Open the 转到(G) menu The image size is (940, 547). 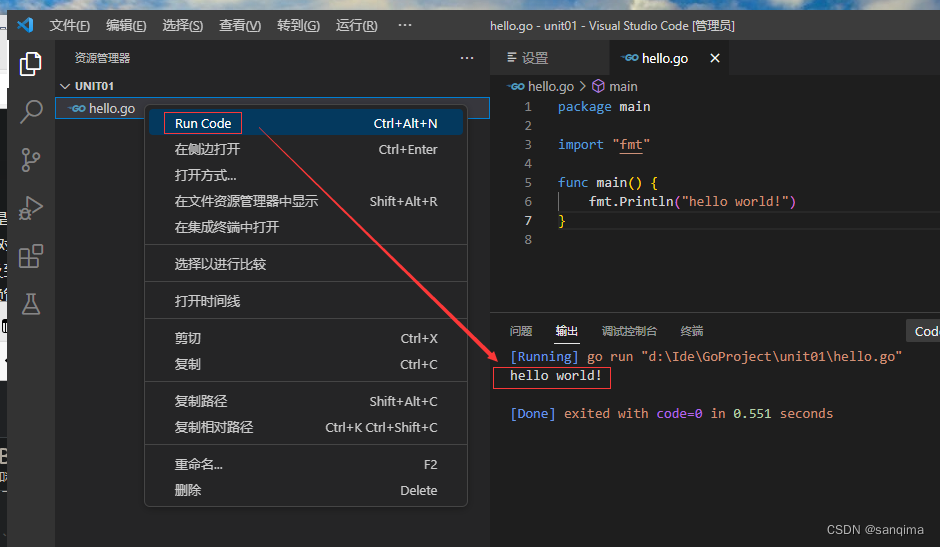click(298, 25)
